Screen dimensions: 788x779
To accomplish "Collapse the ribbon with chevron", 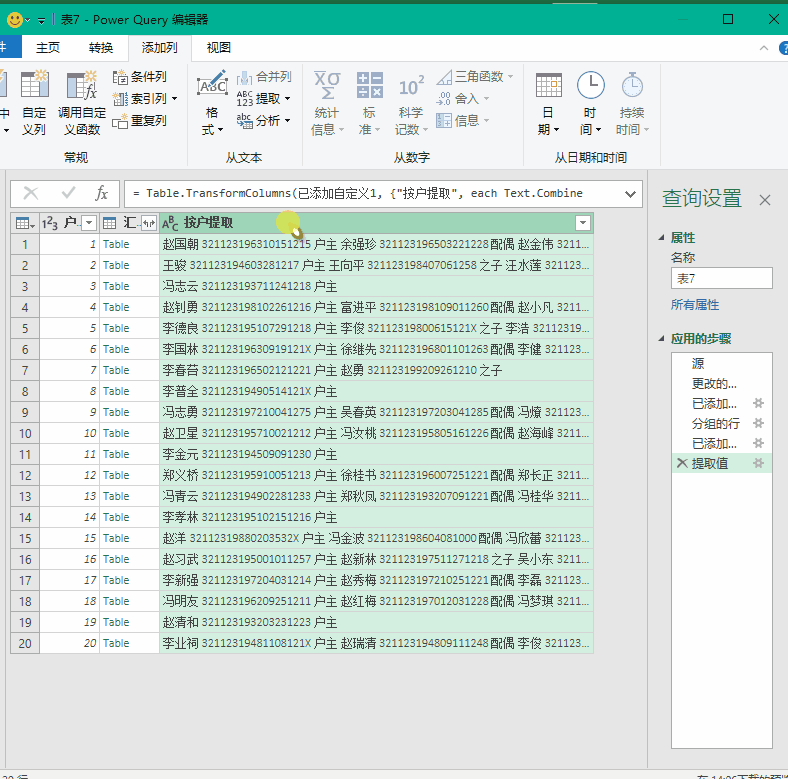I will [764, 48].
